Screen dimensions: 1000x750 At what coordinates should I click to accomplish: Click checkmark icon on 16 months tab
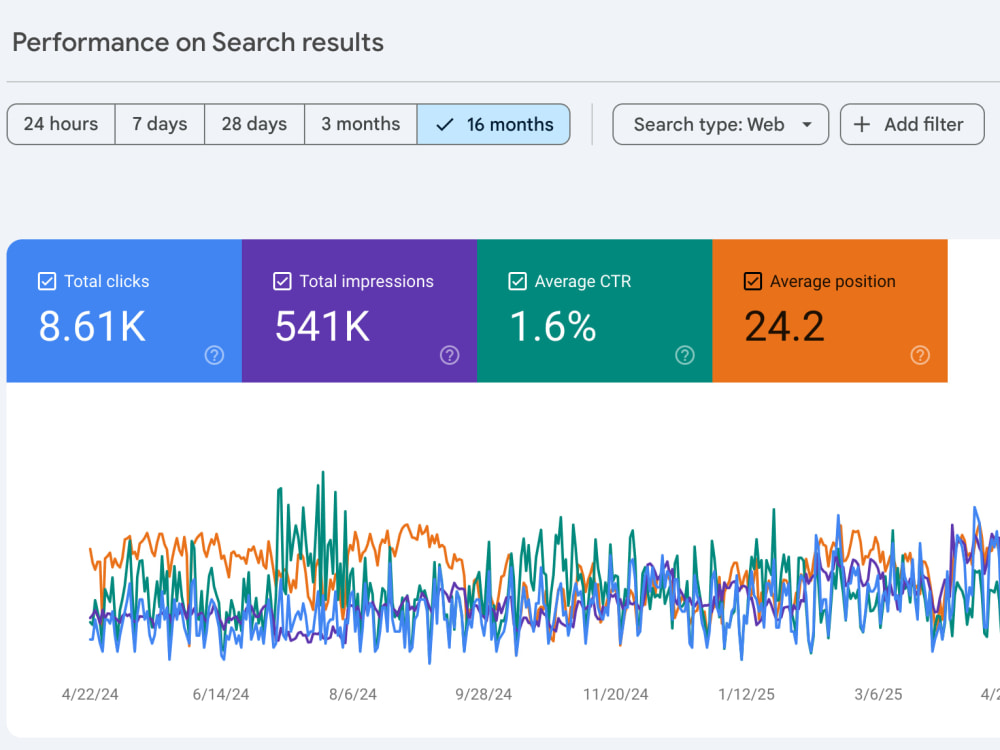[445, 124]
